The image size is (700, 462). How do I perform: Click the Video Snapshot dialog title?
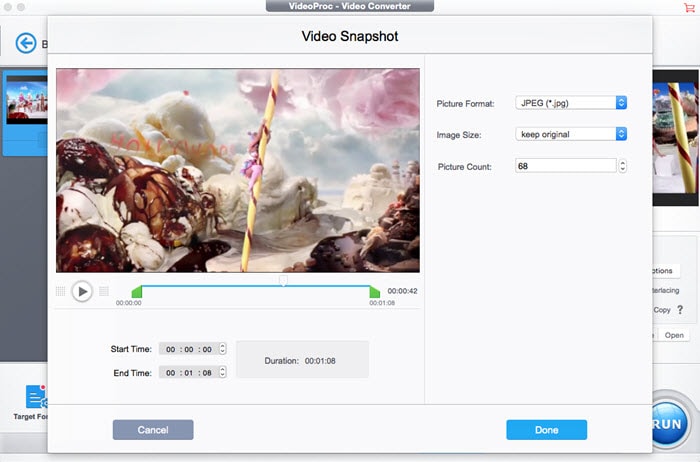click(x=350, y=36)
